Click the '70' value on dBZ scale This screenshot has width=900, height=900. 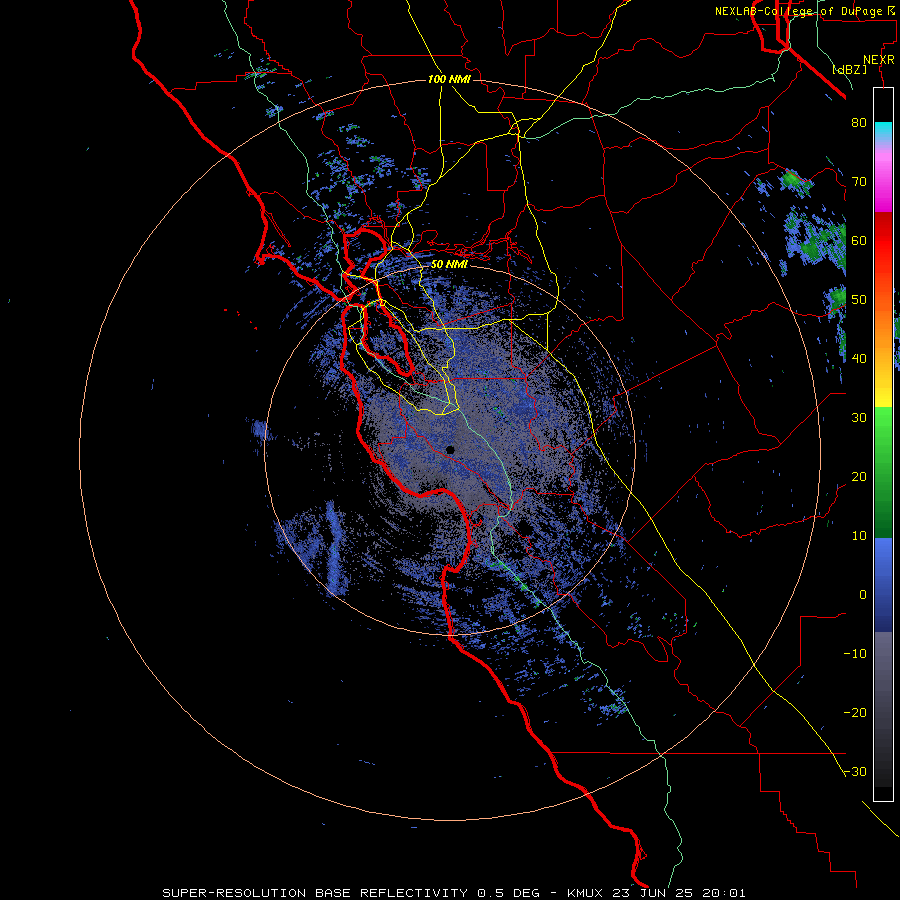pos(859,181)
